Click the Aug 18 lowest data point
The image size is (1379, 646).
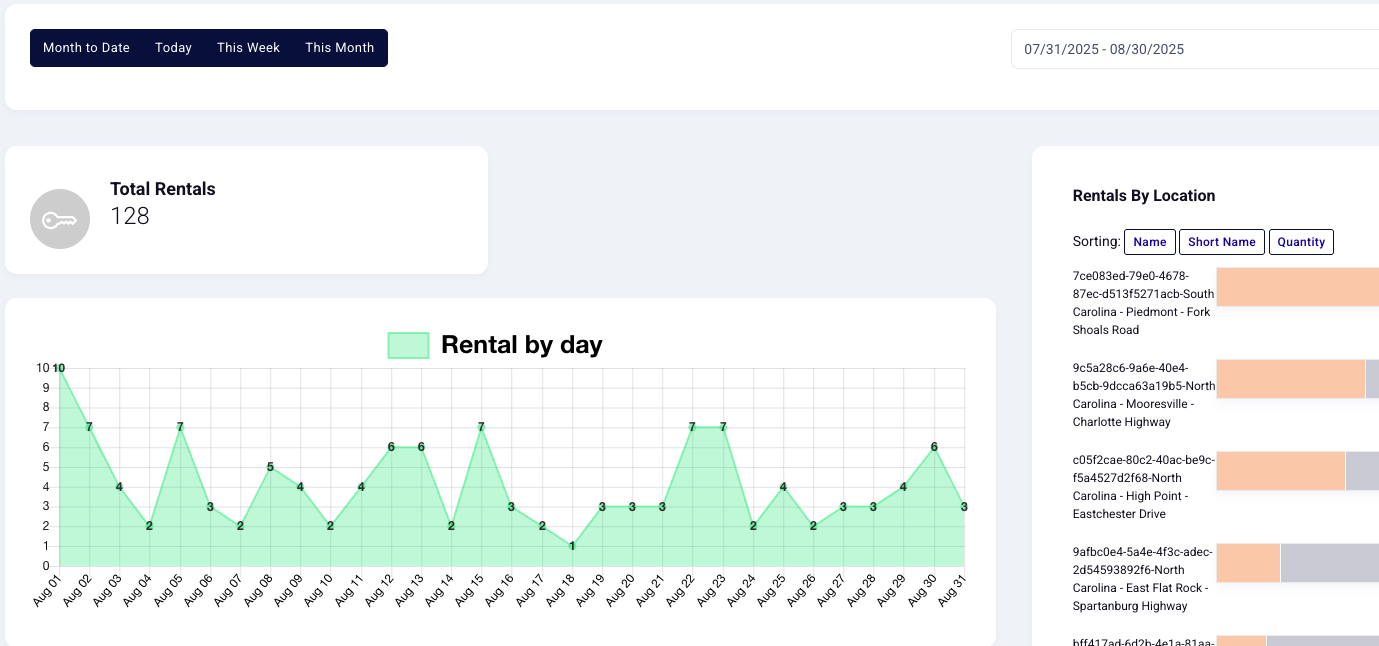click(572, 546)
